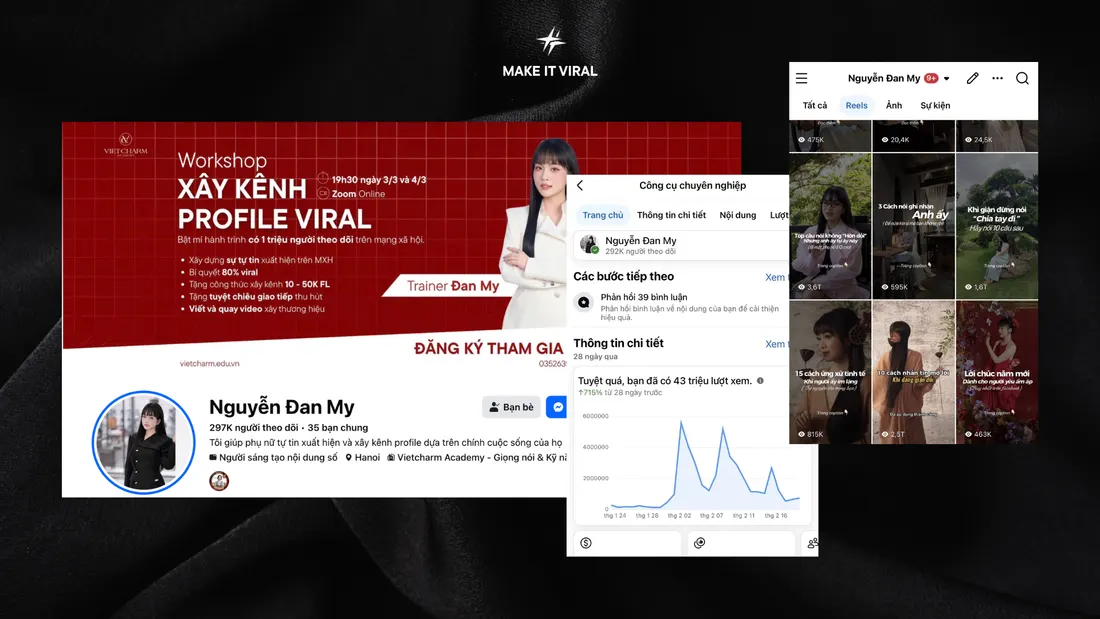Screen dimensions: 1100x619
Task: Click the Make It Viral star logo
Action: pos(551,41)
